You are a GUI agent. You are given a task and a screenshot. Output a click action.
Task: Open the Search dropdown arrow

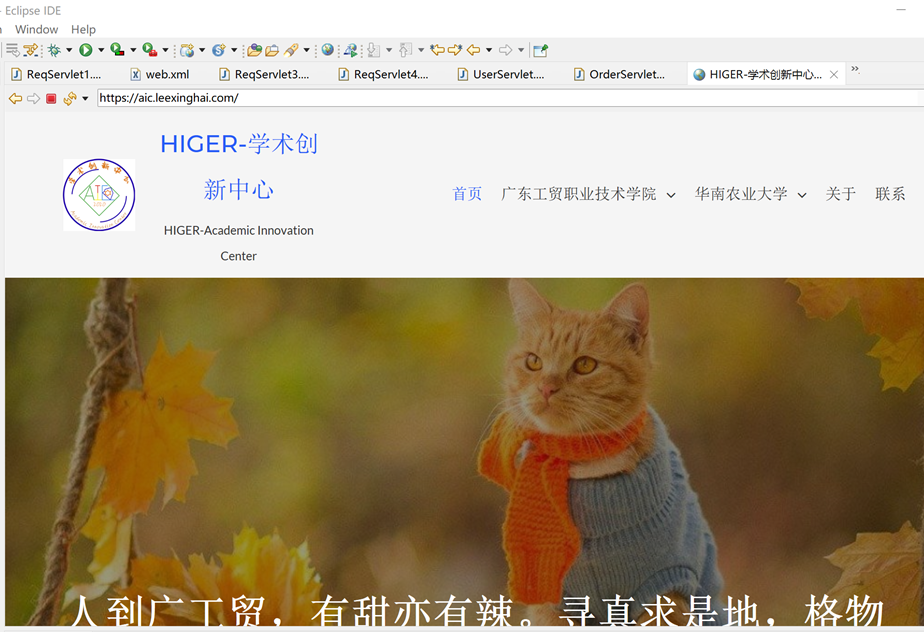pos(306,50)
